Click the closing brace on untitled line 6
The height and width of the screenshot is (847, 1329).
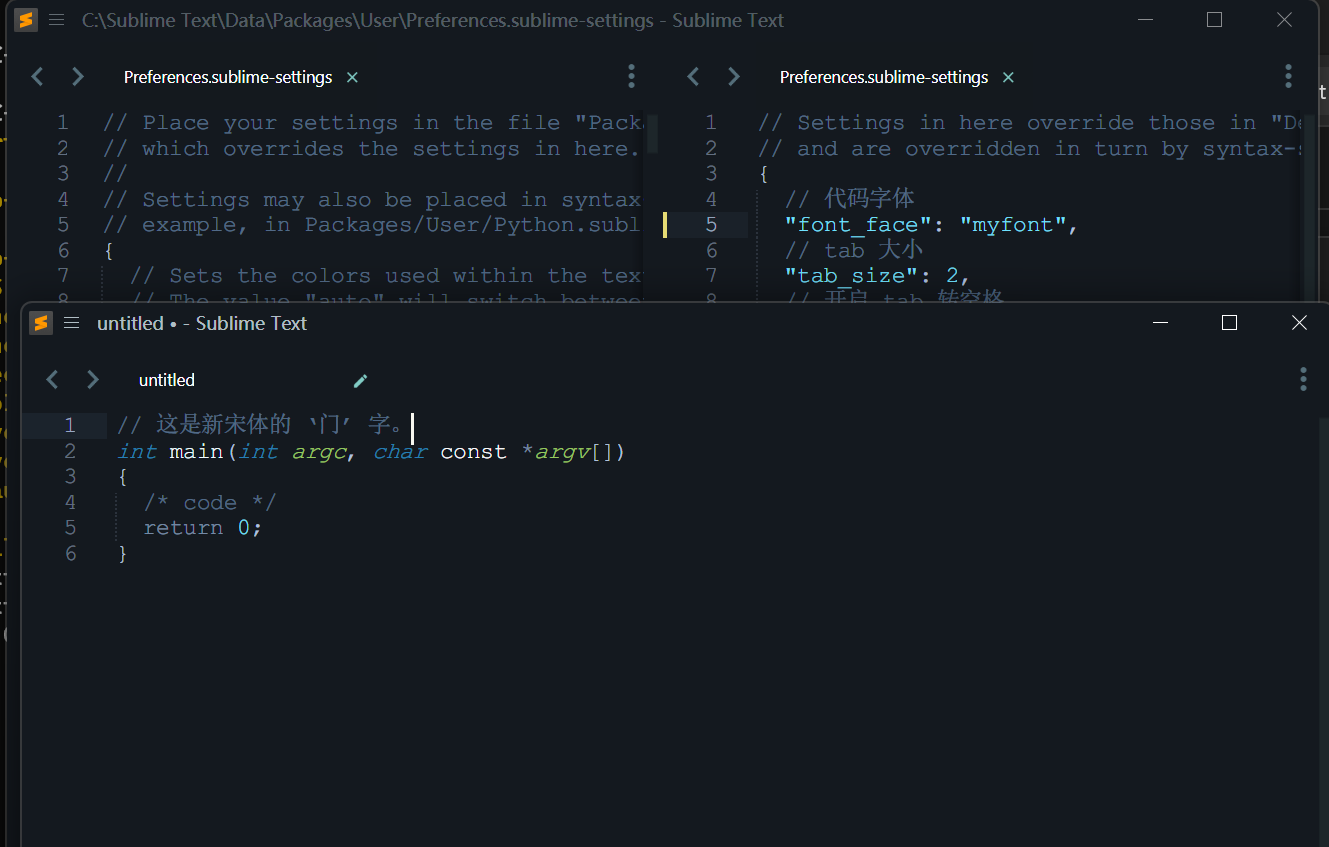[123, 553]
